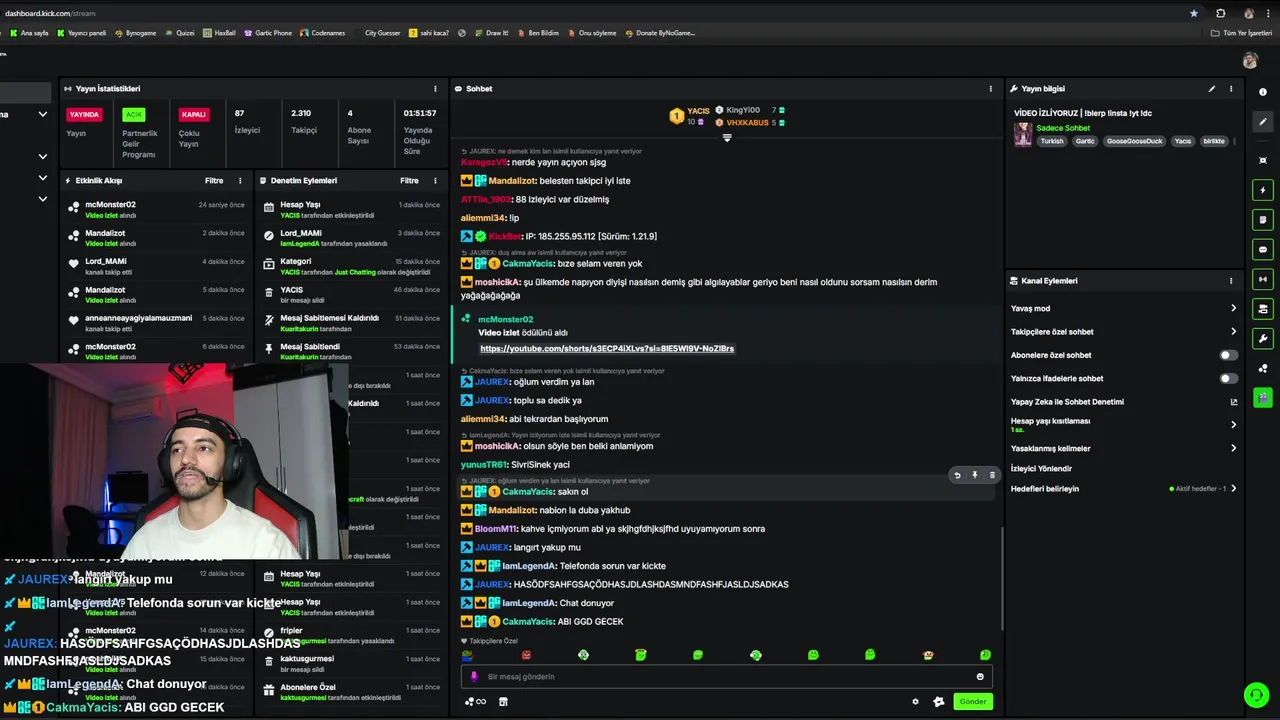Click the 2.310 Takipçi stat
The height and width of the screenshot is (720, 1280).
pyautogui.click(x=304, y=121)
